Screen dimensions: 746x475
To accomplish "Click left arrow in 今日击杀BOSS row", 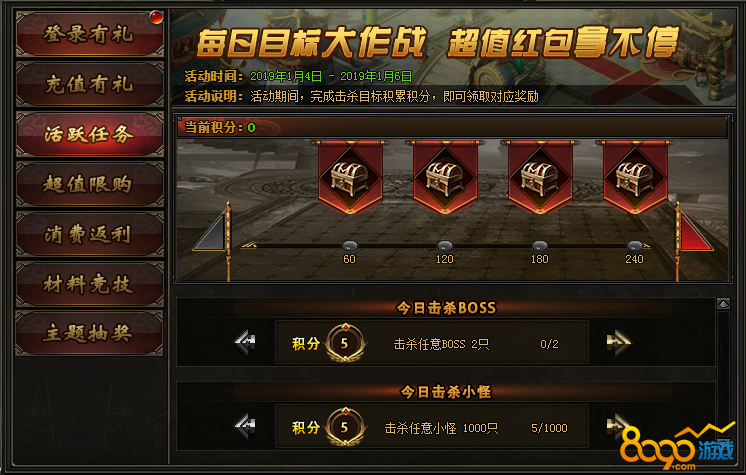I will coord(245,342).
